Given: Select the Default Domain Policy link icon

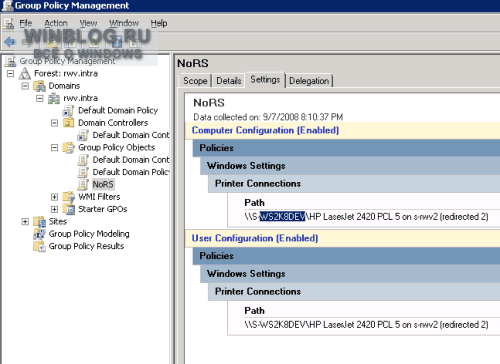Looking at the screenshot, I should click(x=68, y=110).
